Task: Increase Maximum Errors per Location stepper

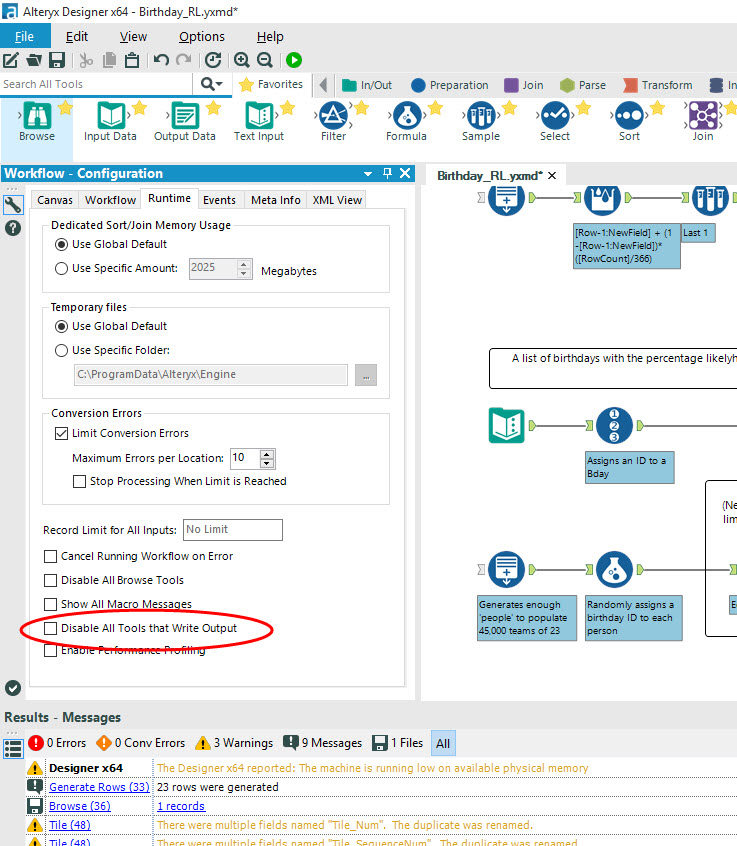Action: tap(267, 454)
